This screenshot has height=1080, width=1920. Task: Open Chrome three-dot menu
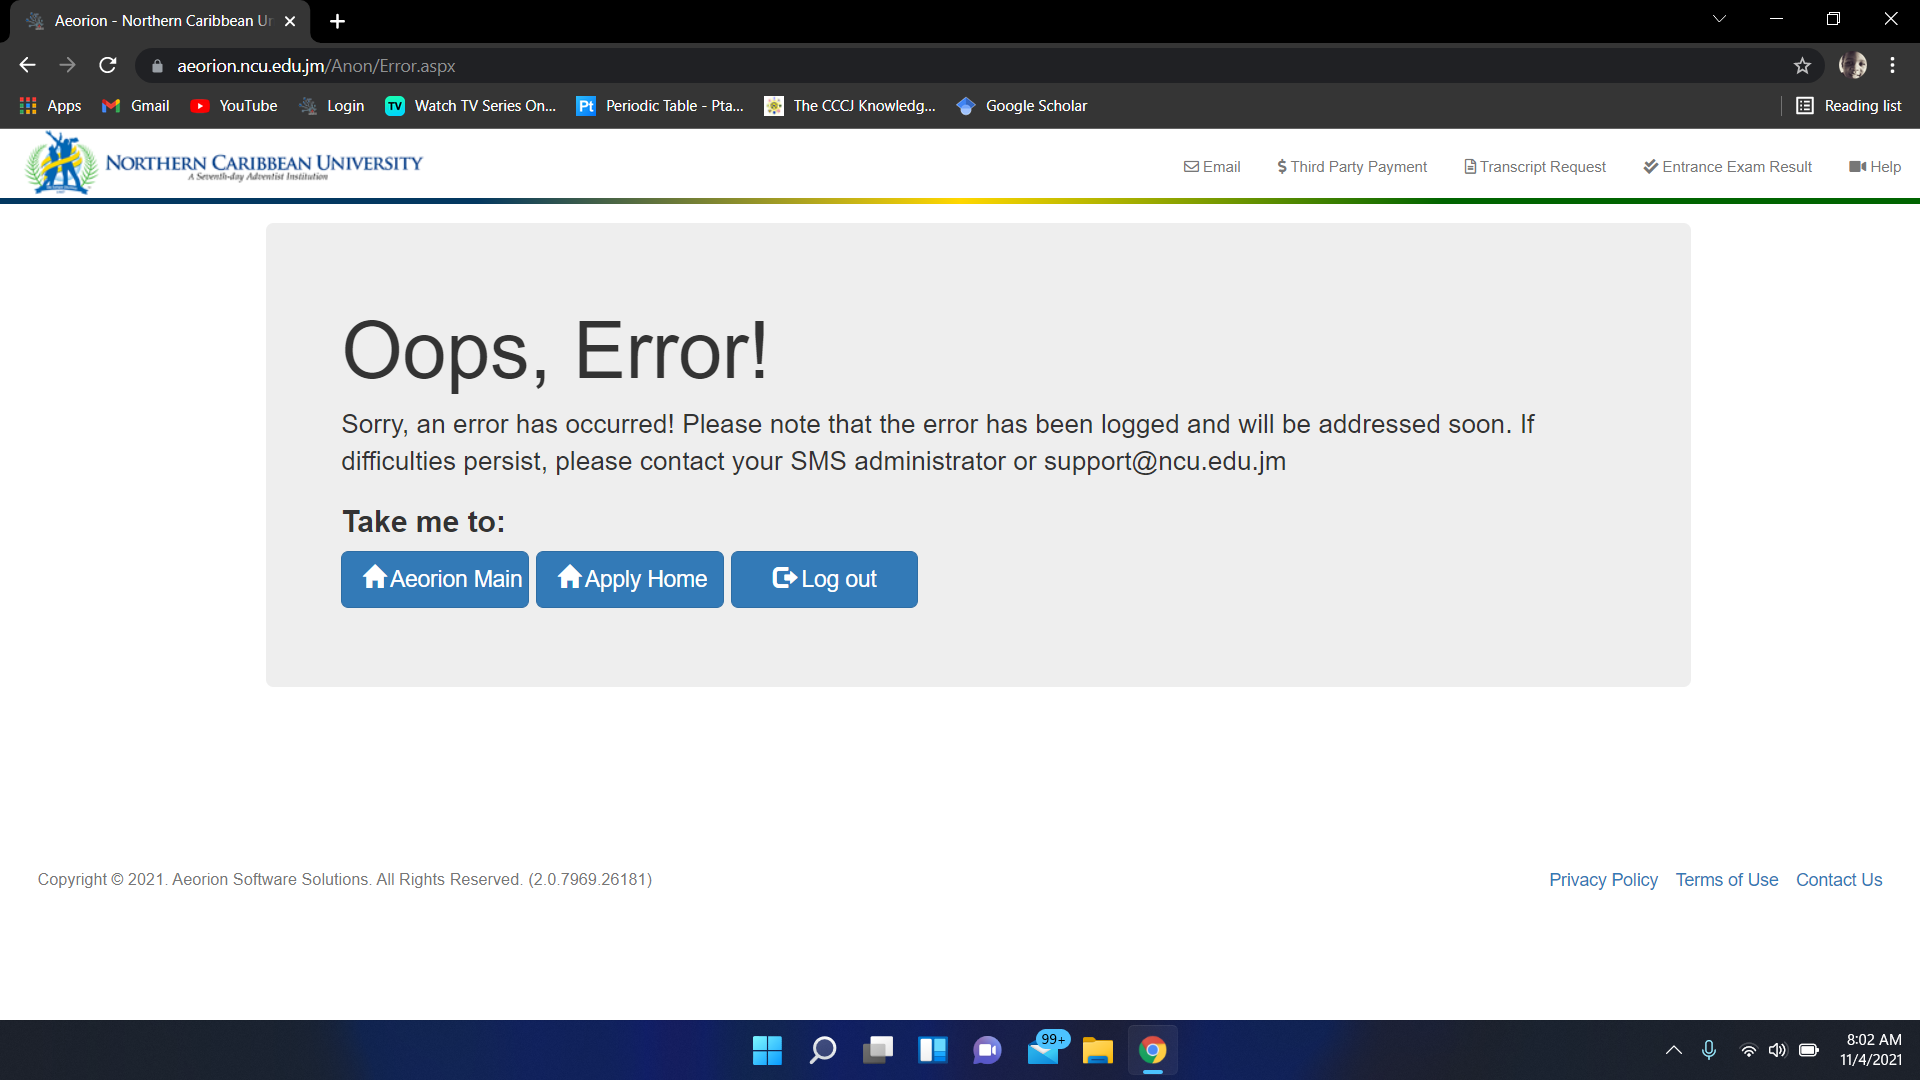click(1892, 66)
